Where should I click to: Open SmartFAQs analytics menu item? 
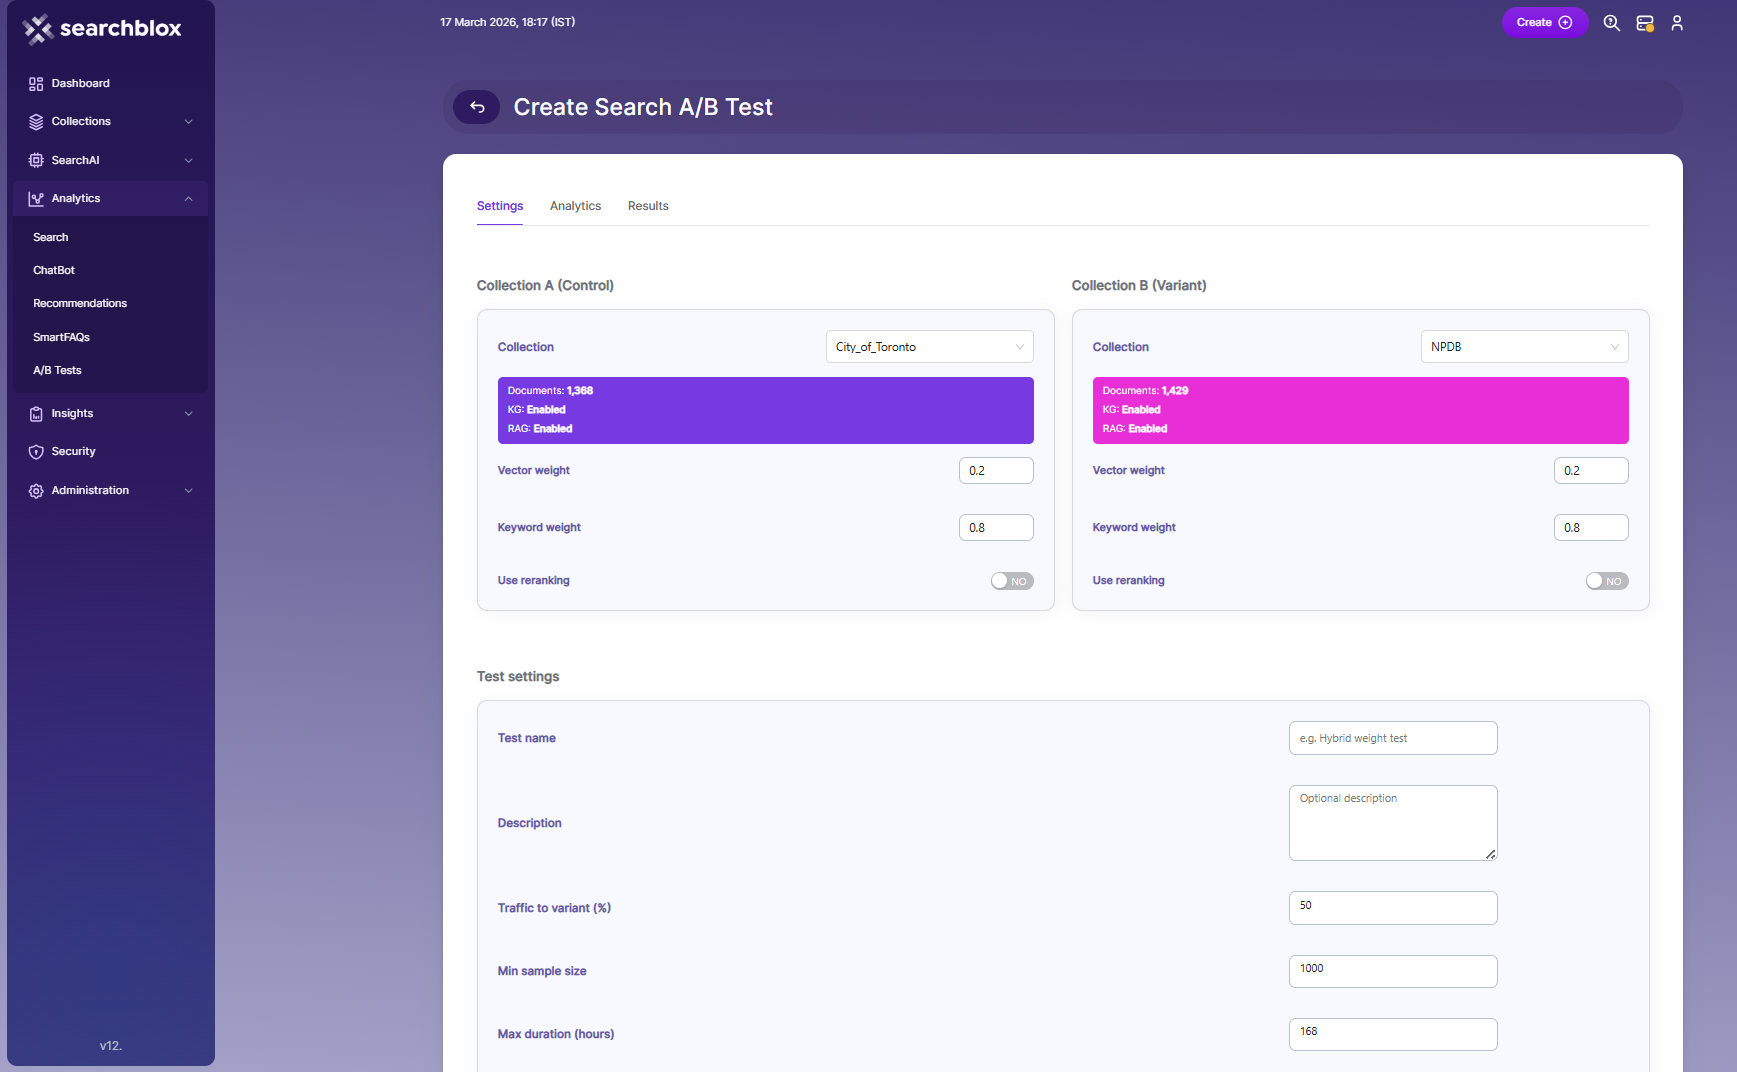61,338
